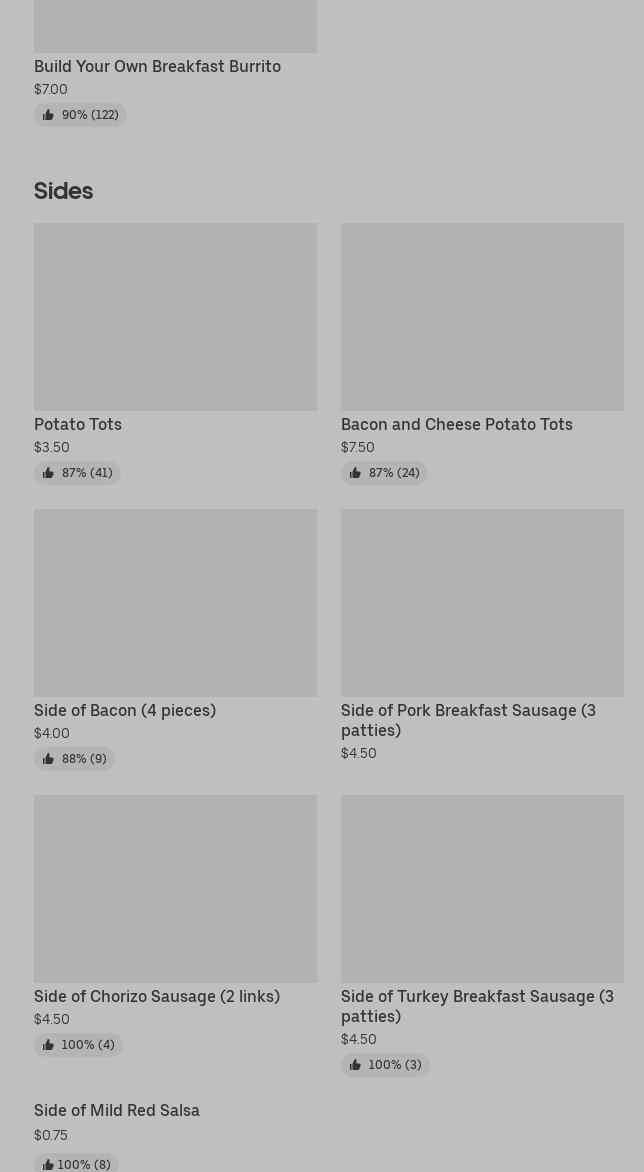Click thumbs-up icon under Build Your Own Breakfast Burrito
This screenshot has height=1172, width=644.
48,115
